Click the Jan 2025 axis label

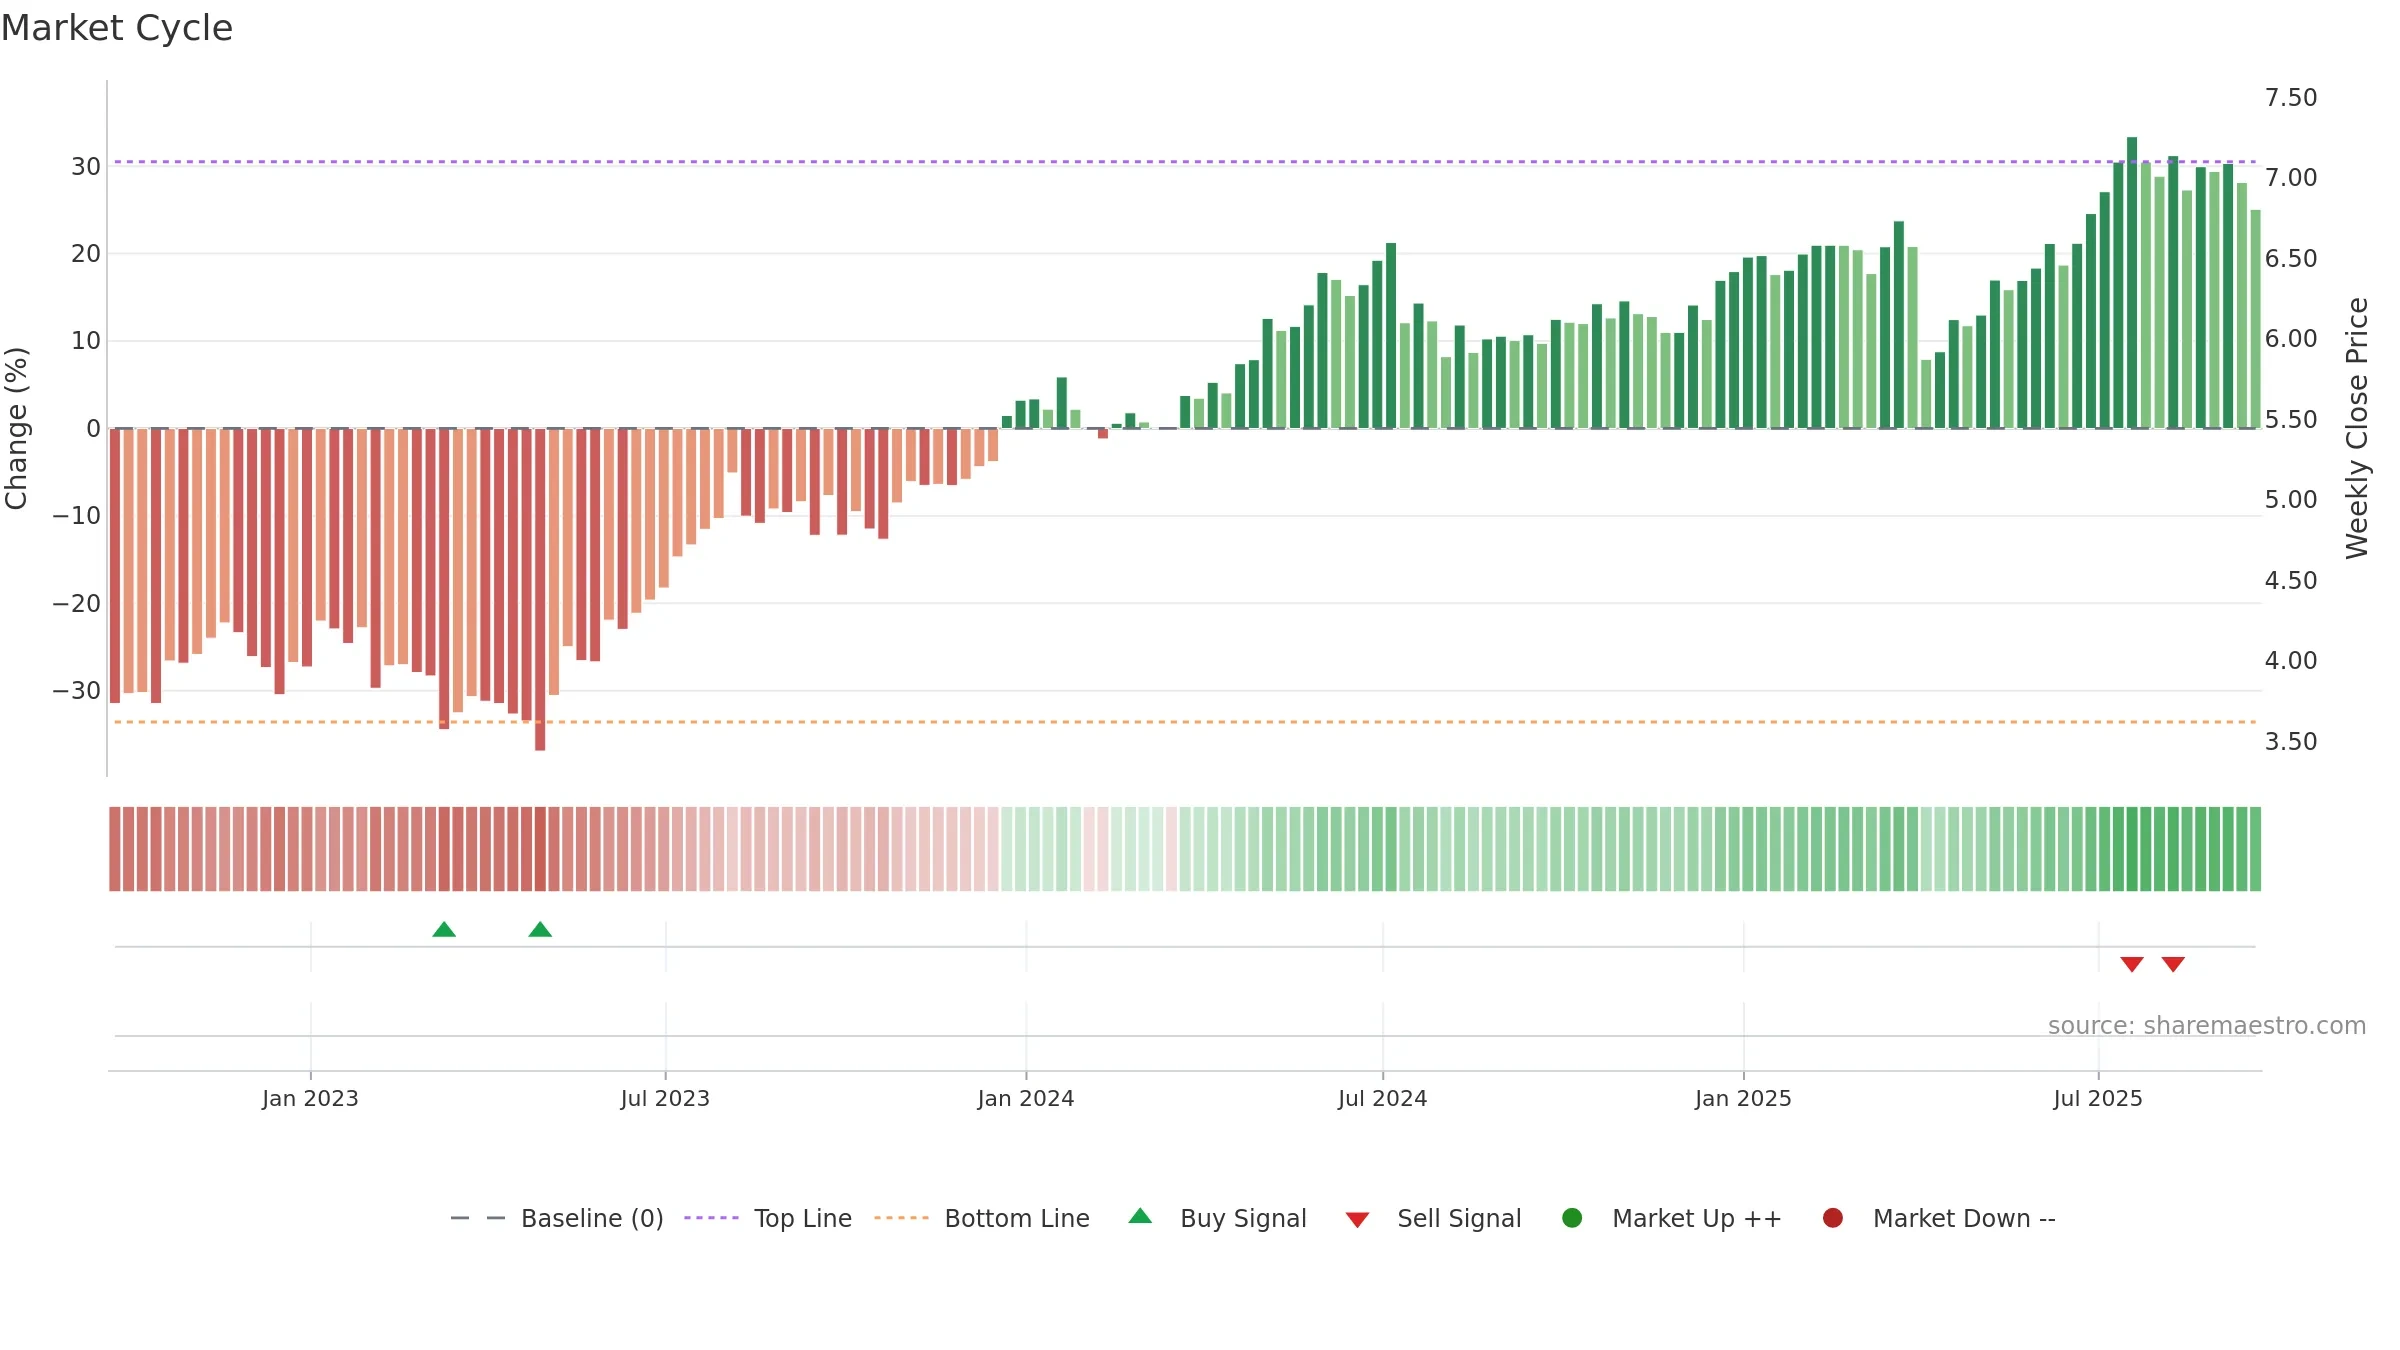[1743, 1098]
